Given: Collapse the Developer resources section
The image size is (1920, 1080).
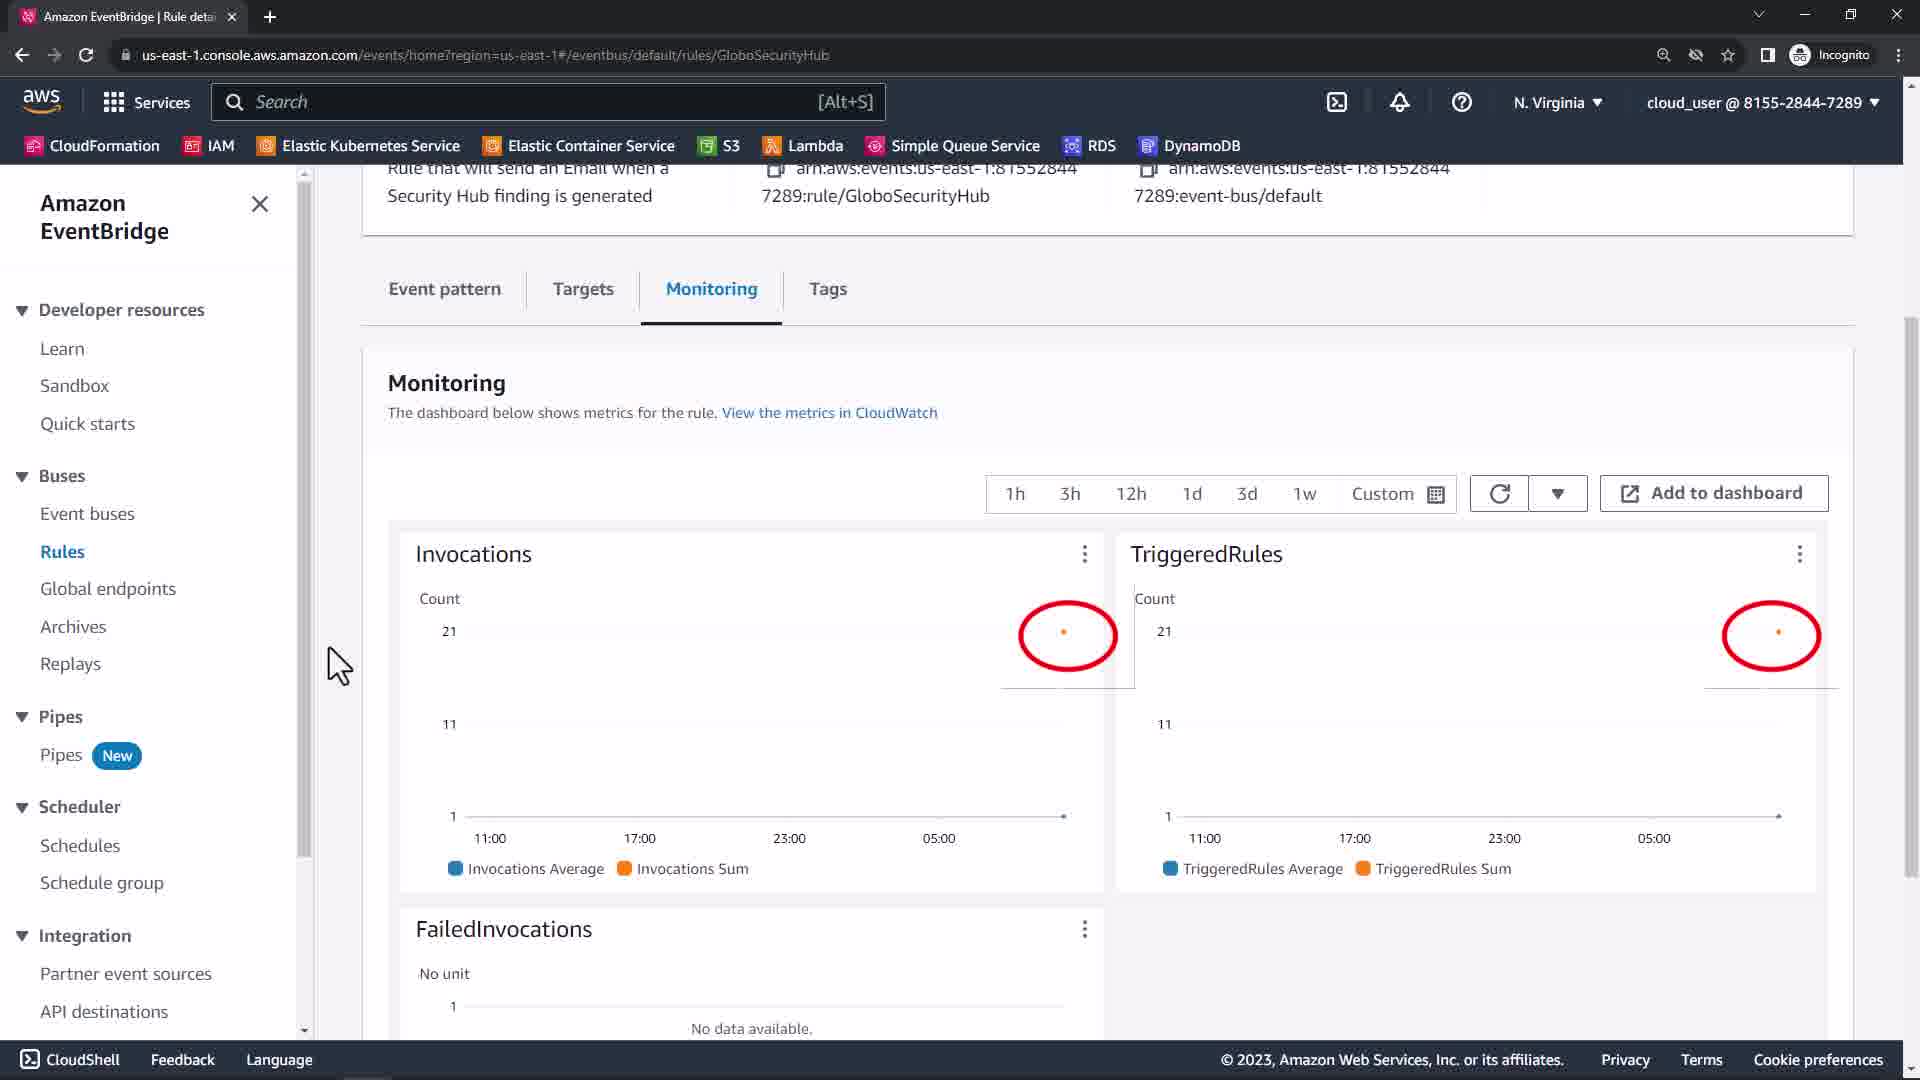Looking at the screenshot, I should [x=22, y=310].
